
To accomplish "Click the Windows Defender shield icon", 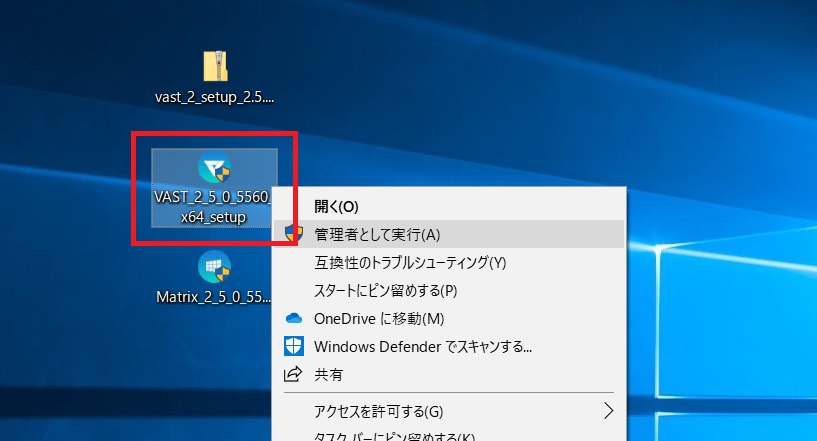I will pyautogui.click(x=294, y=346).
